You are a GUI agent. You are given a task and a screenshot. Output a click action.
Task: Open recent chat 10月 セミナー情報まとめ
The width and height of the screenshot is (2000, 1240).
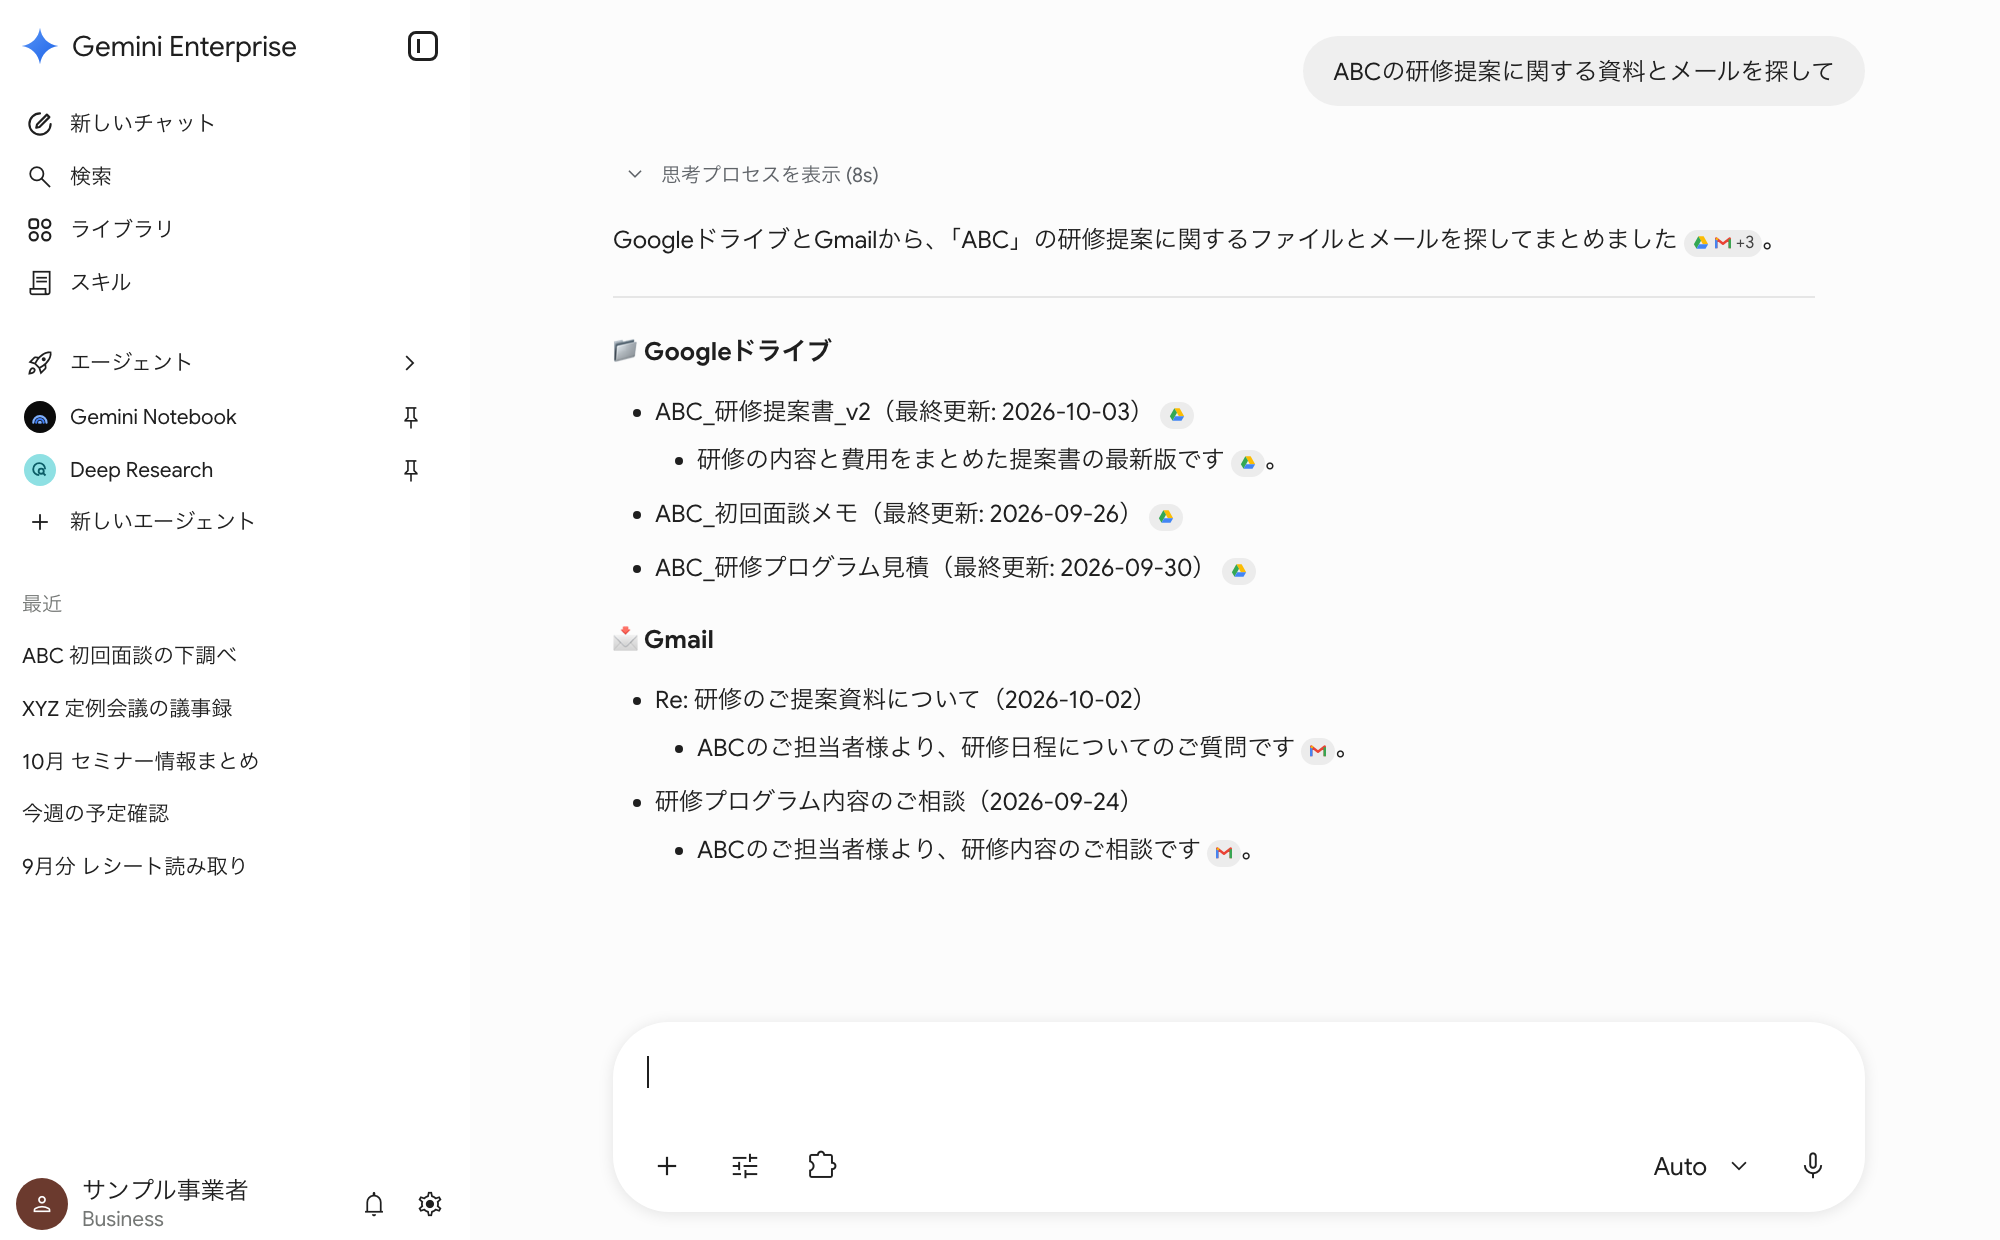[x=140, y=761]
